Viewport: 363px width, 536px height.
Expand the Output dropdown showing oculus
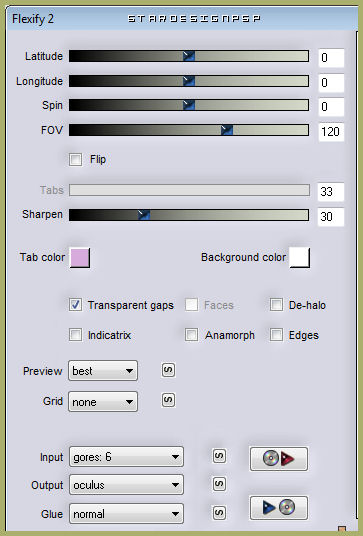pyautogui.click(x=126, y=485)
